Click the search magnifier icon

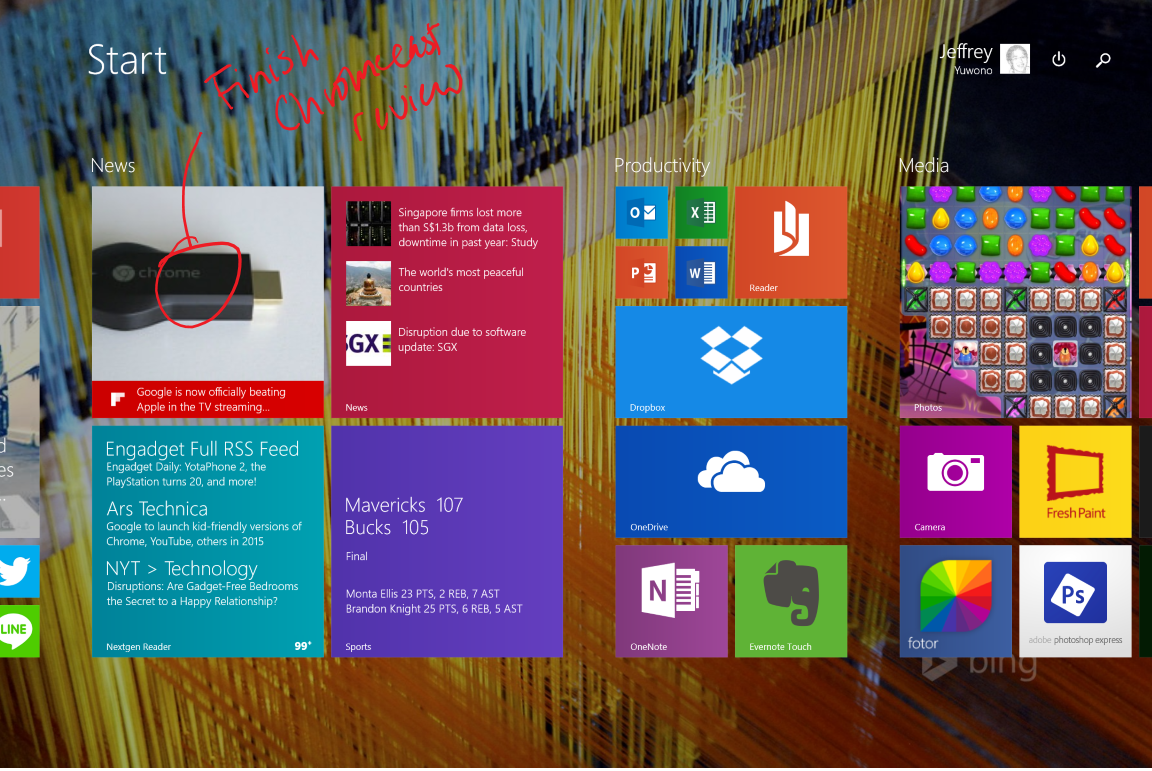tap(1103, 60)
